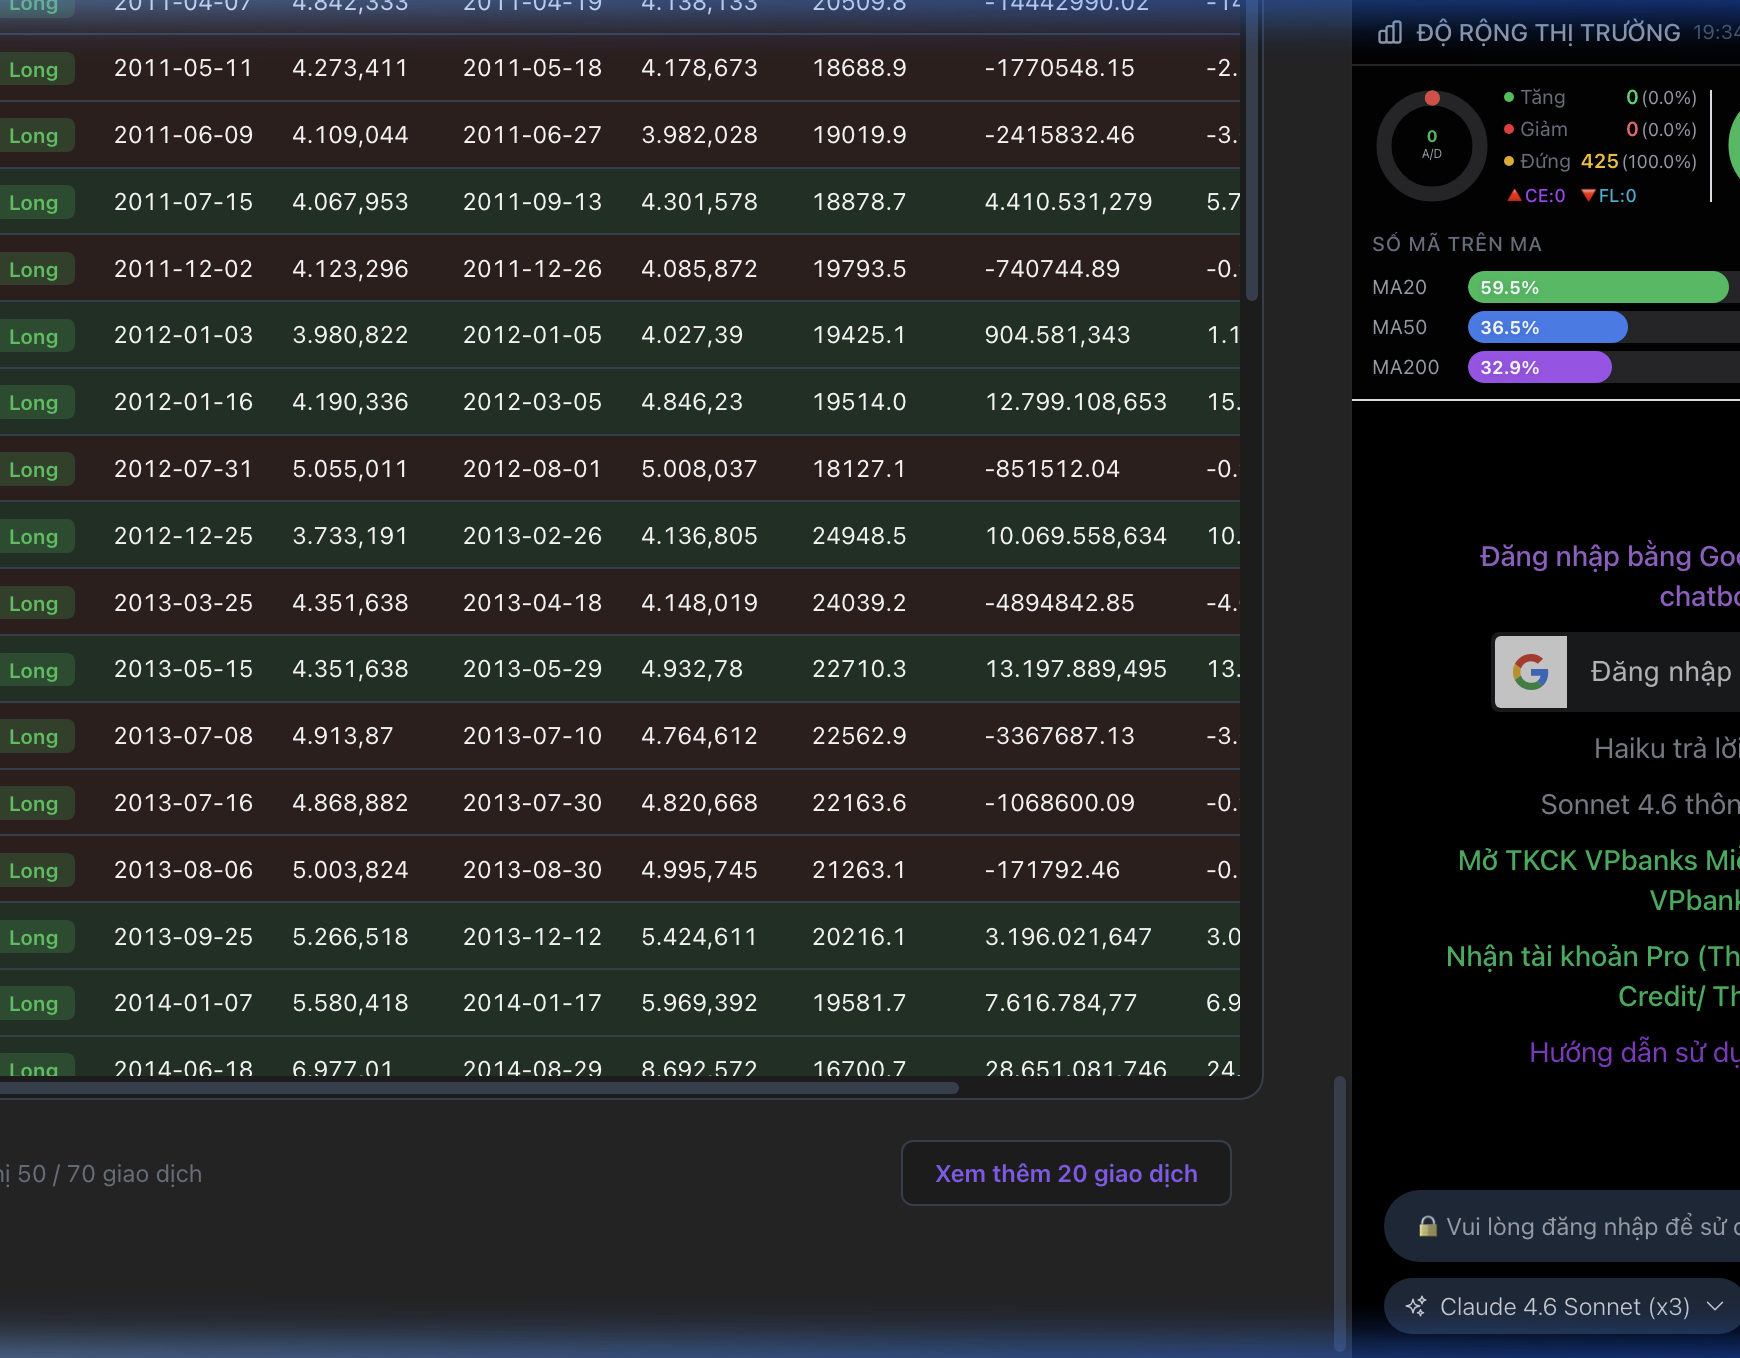Click the page vertical scrollbar near sidebar
This screenshot has height=1358, width=1740.
pyautogui.click(x=1340, y=1214)
